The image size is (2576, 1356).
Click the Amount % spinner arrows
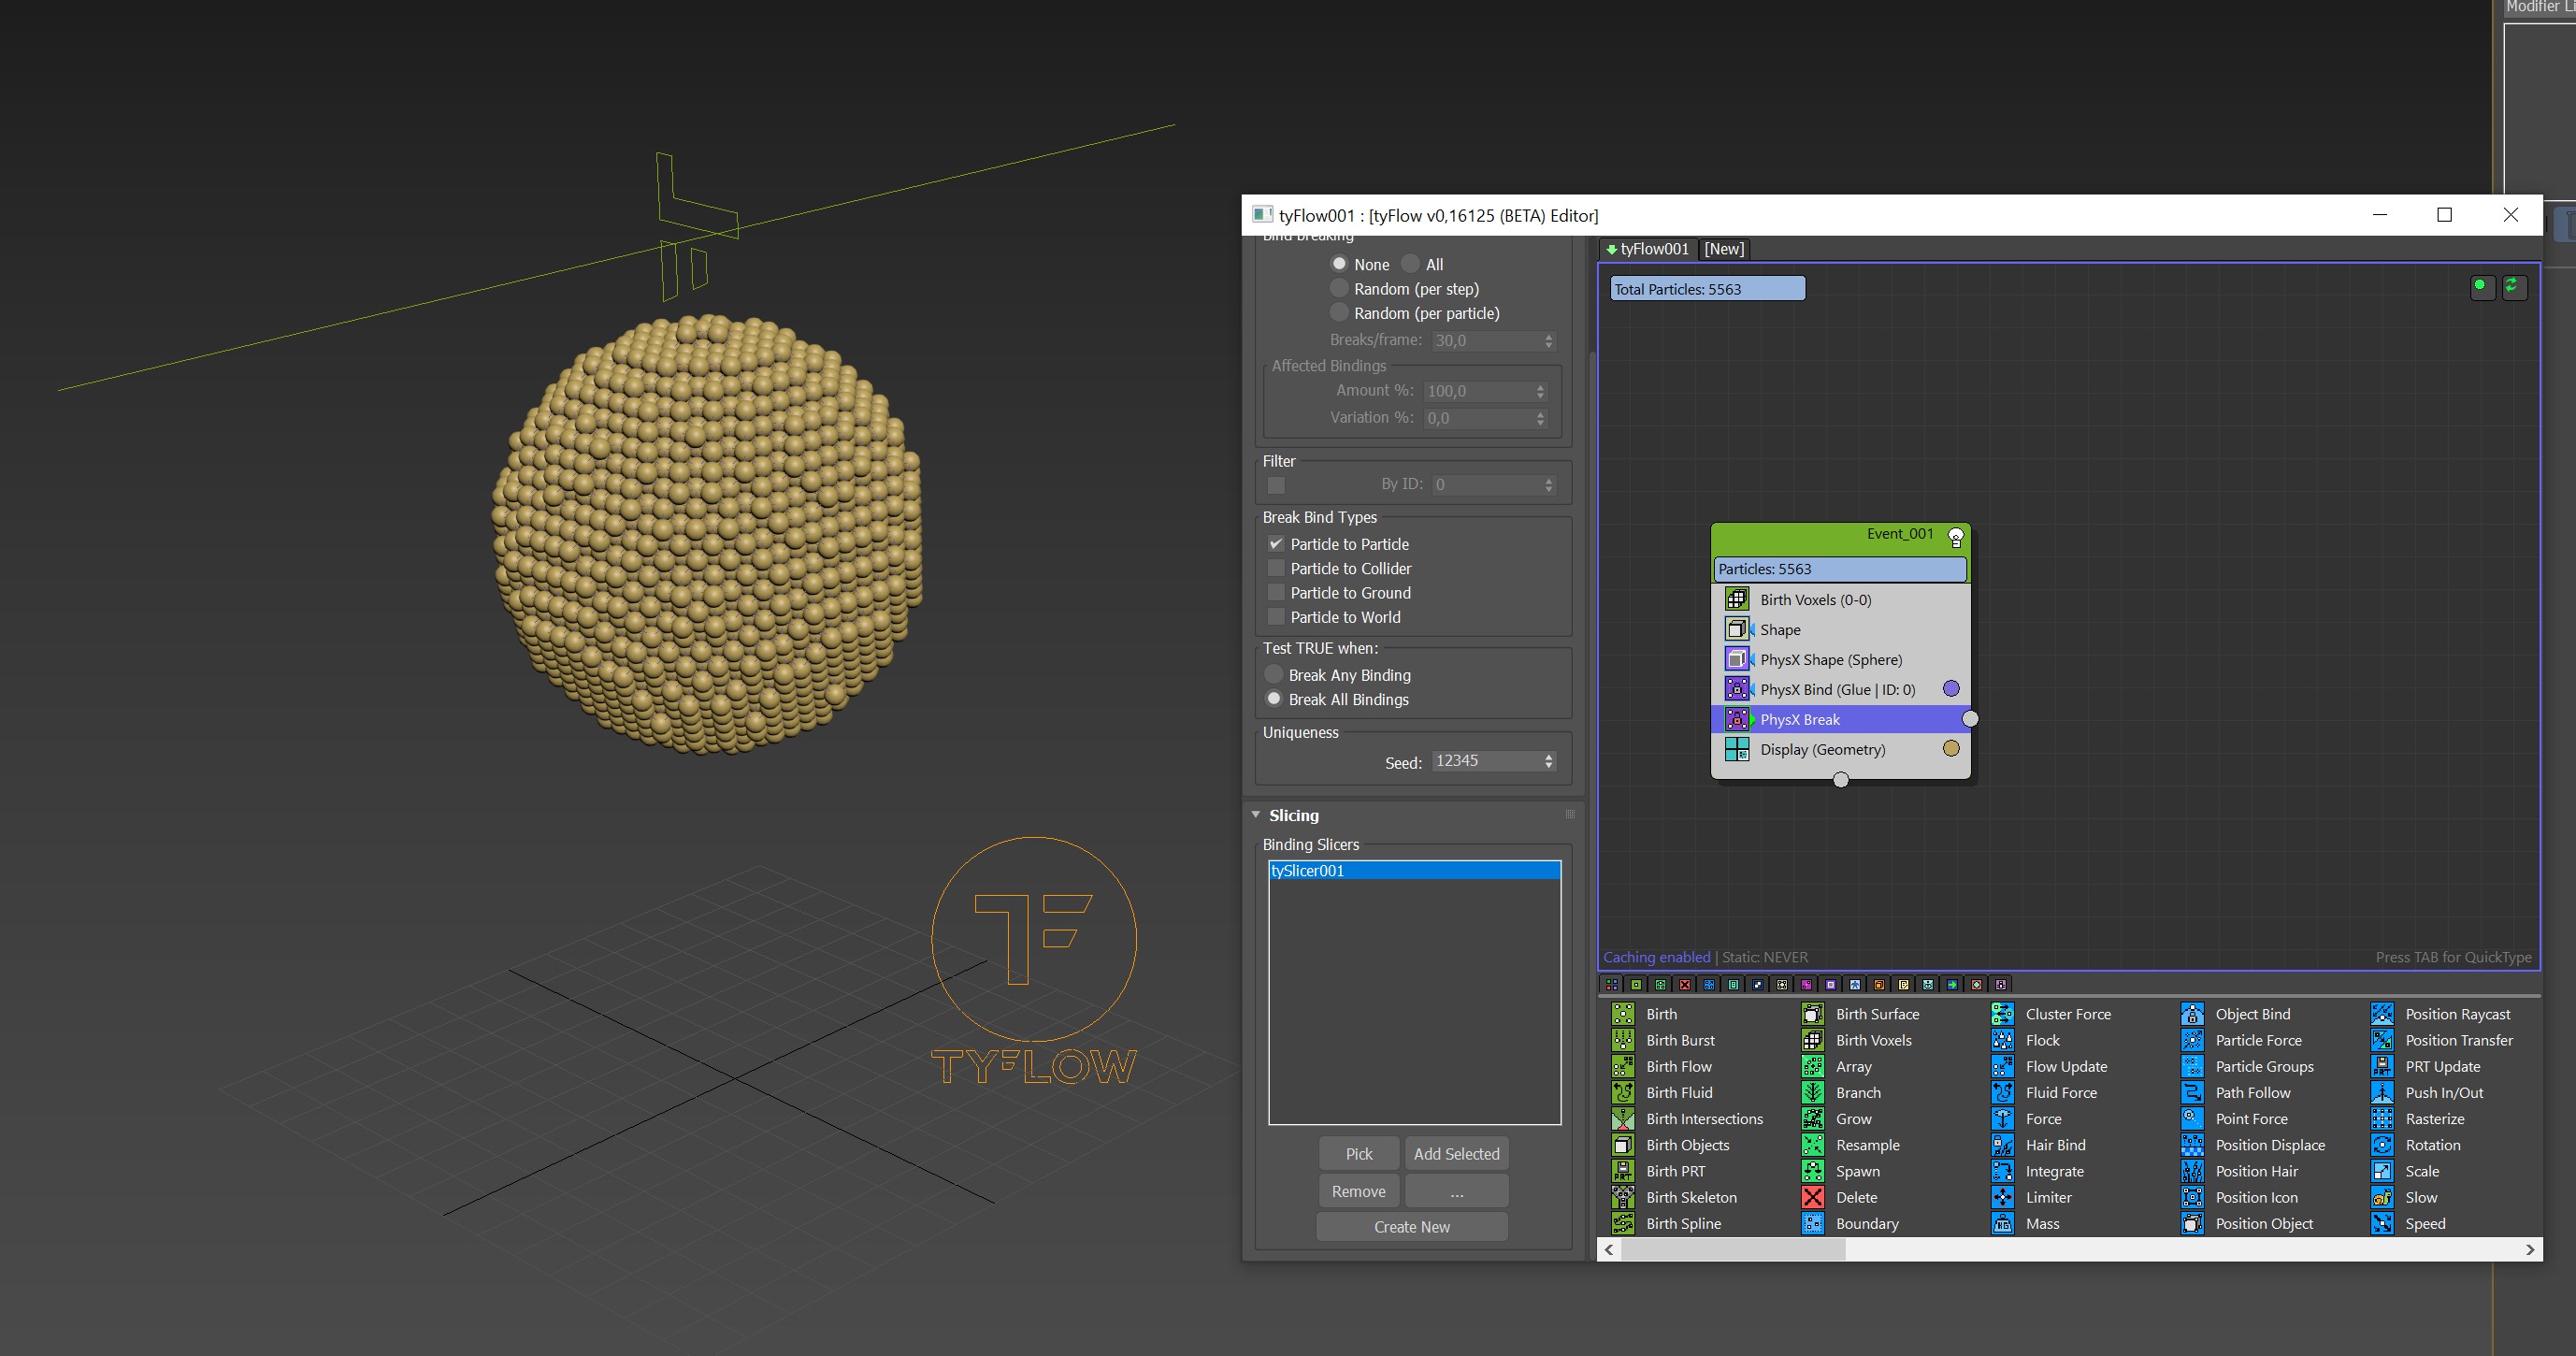[x=1540, y=391]
